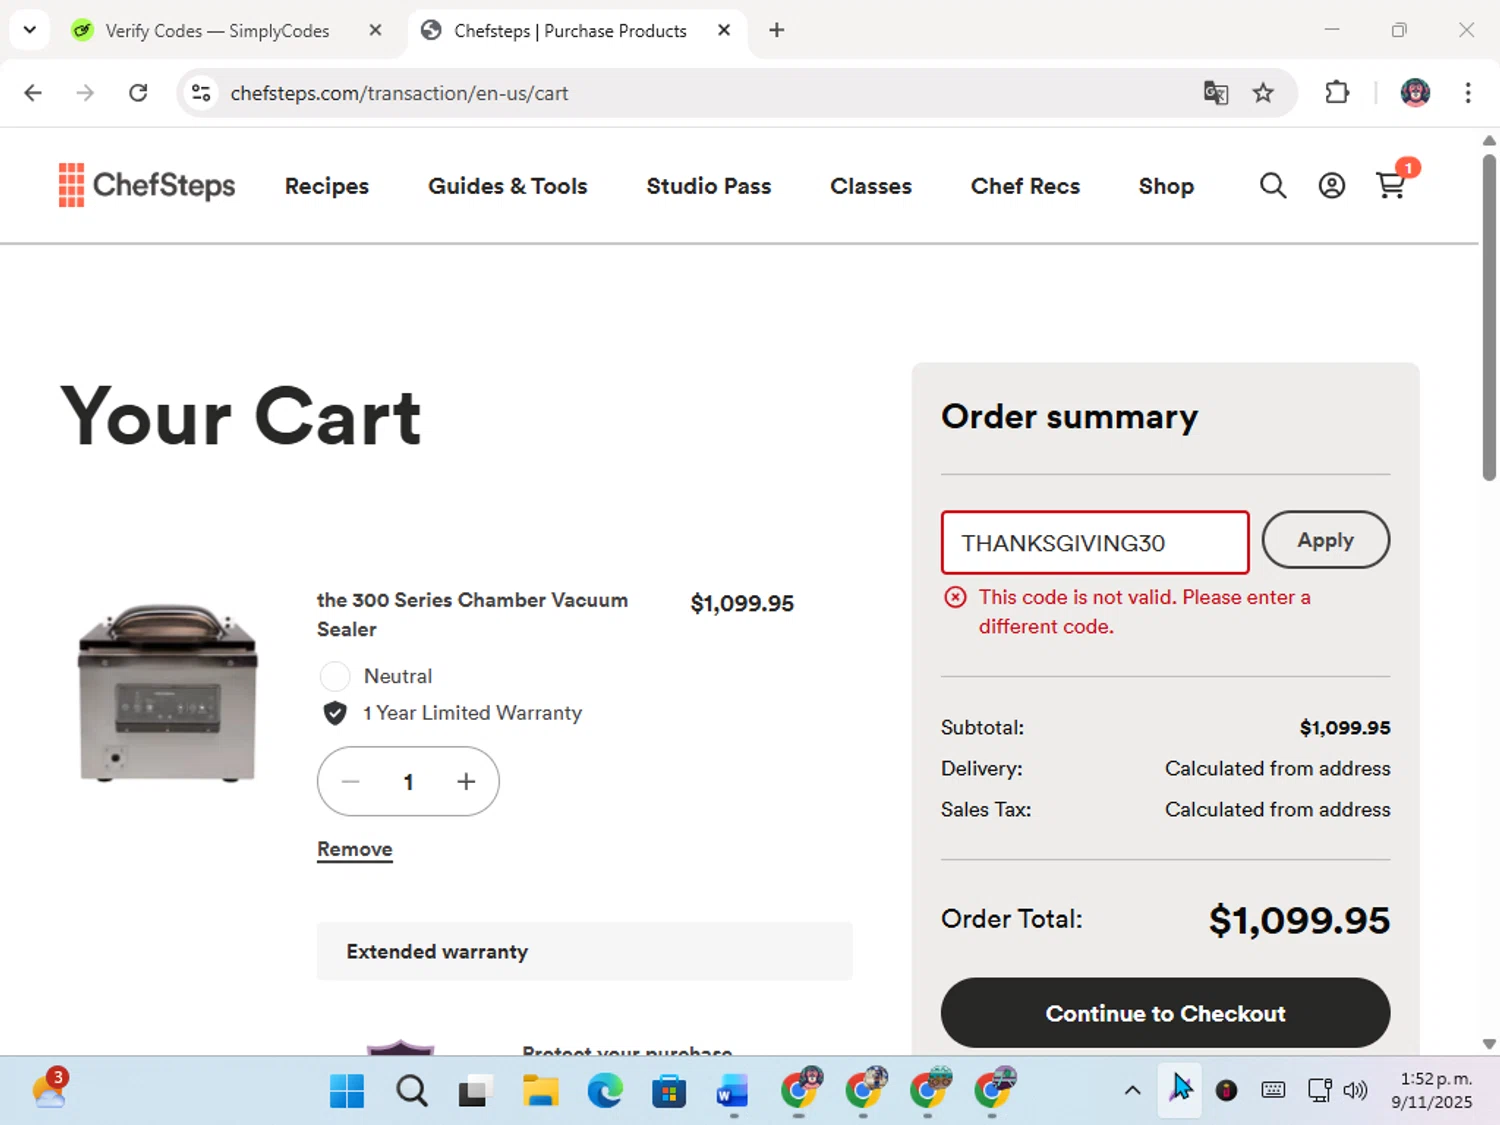Expand the Extended warranty section
The image size is (1500, 1125).
coord(584,951)
